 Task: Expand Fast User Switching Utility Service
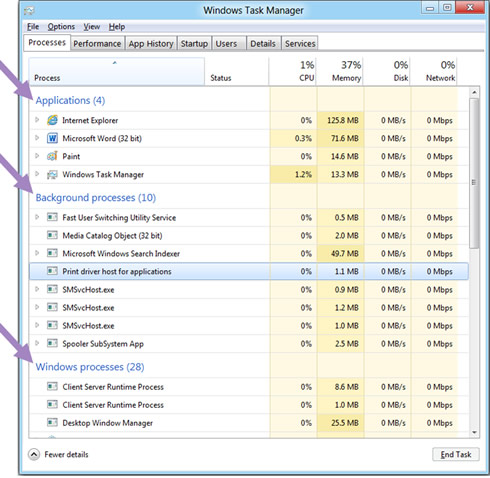[x=37, y=217]
